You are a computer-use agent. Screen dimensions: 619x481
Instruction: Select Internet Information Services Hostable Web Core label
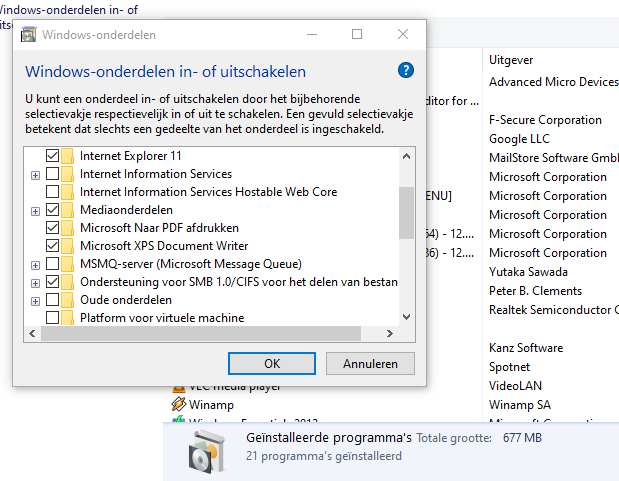click(208, 192)
